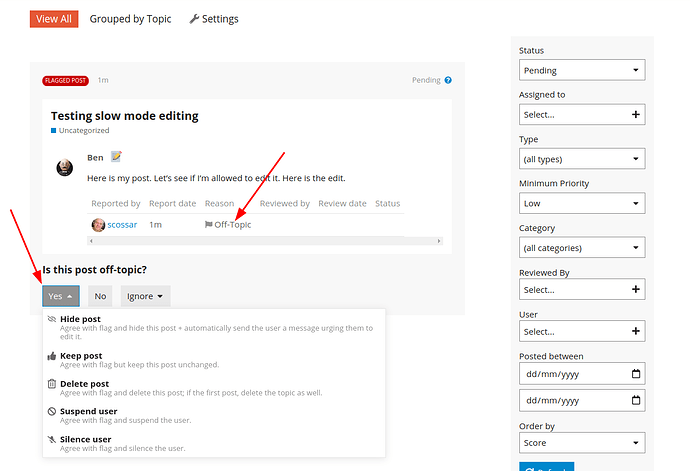
Task: Open the calendar picker for first date
Action: (x=636, y=374)
